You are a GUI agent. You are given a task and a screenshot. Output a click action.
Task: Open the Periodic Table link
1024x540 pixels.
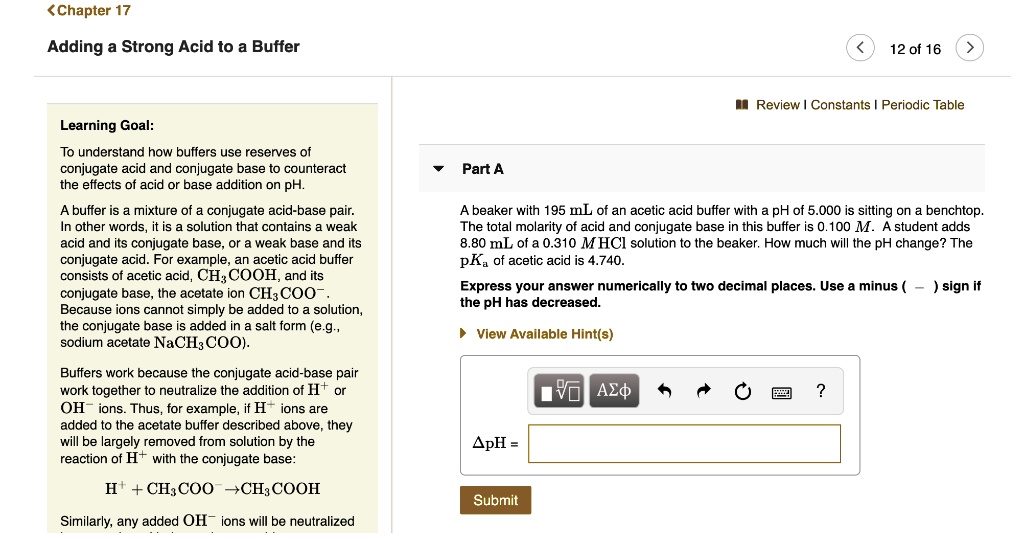click(x=922, y=105)
